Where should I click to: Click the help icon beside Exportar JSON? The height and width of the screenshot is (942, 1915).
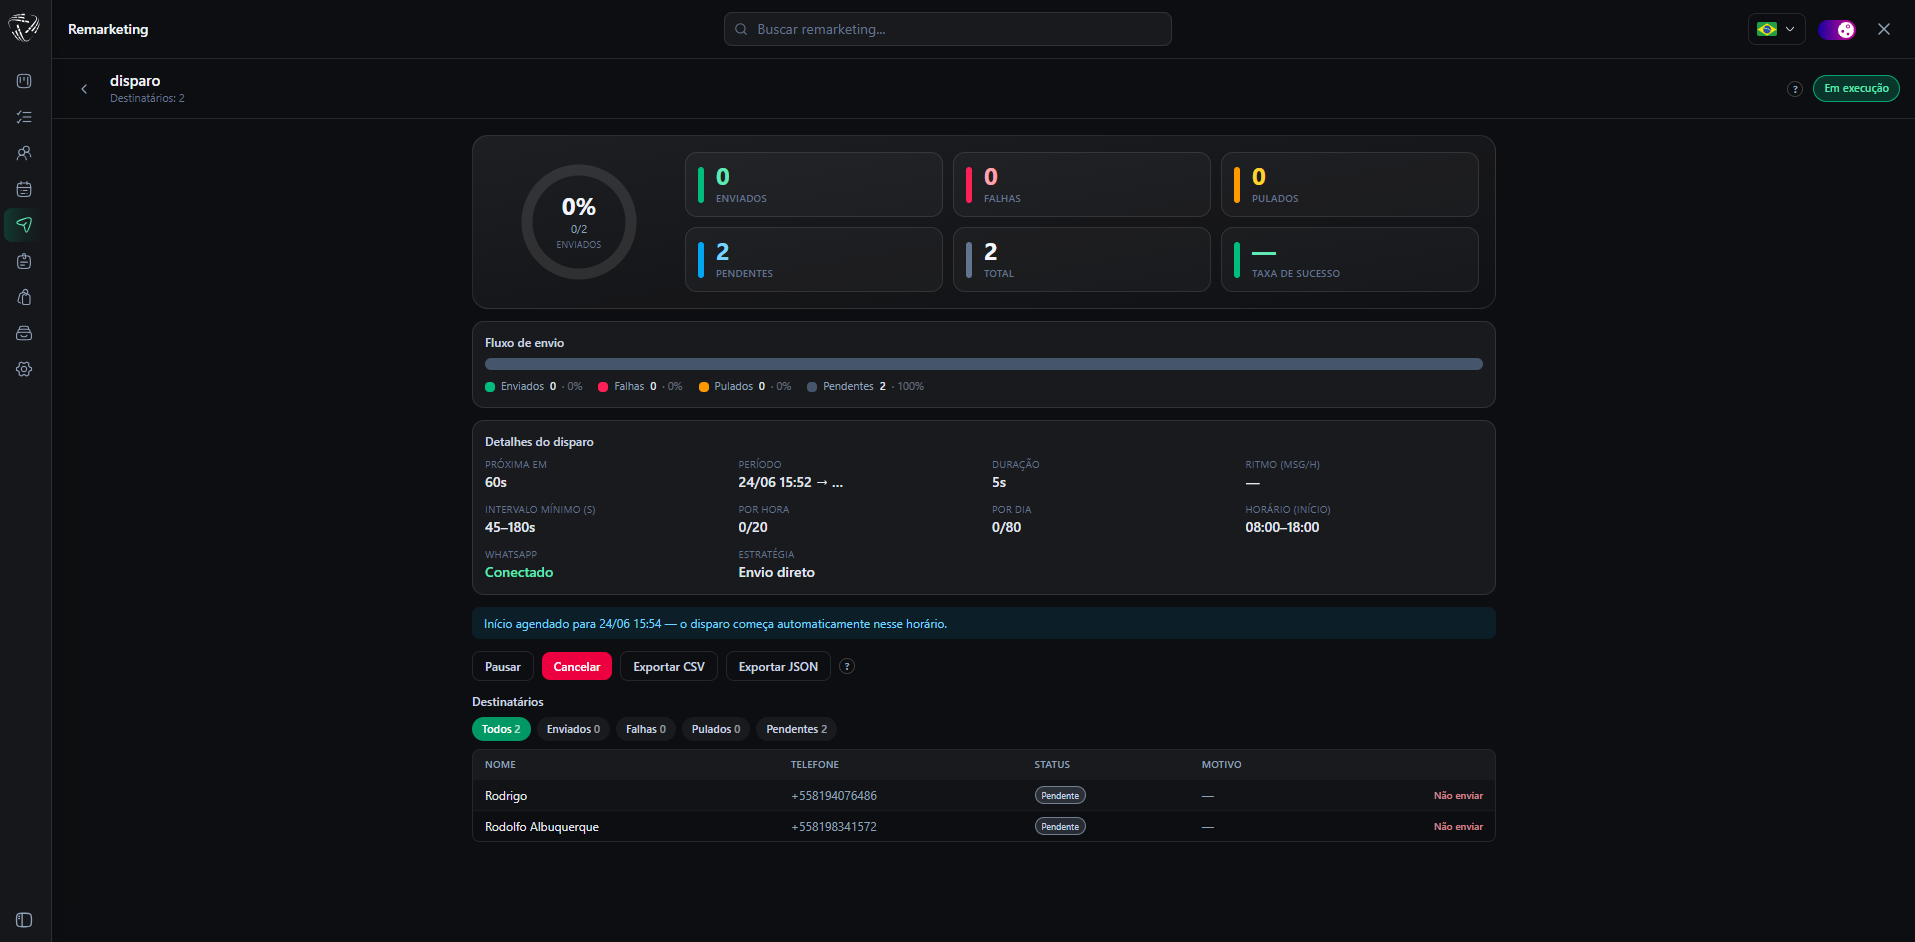coord(847,666)
